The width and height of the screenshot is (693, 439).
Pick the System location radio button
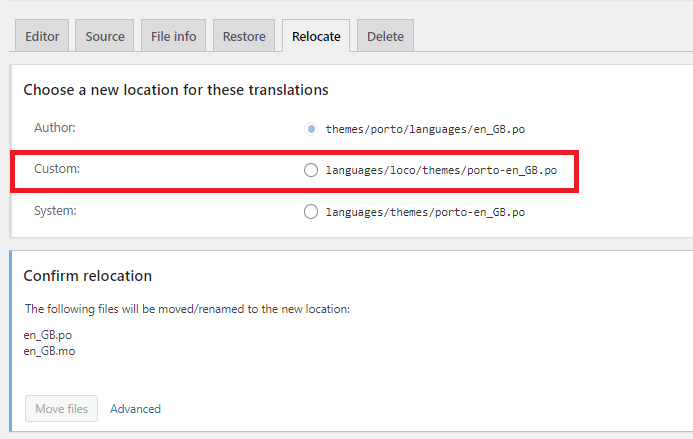(311, 212)
